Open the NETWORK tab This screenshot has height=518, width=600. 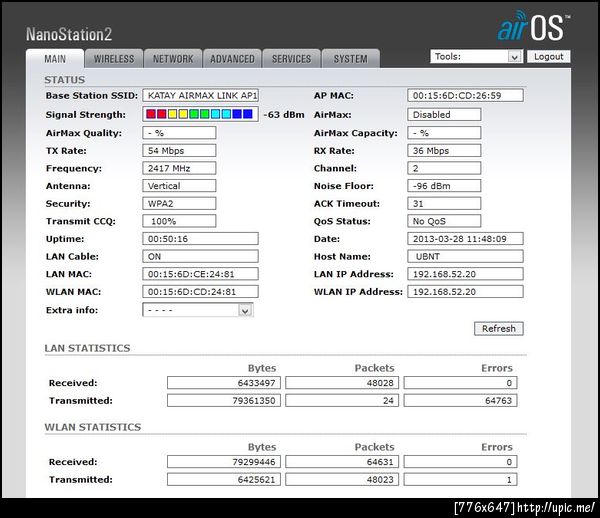coord(173,59)
